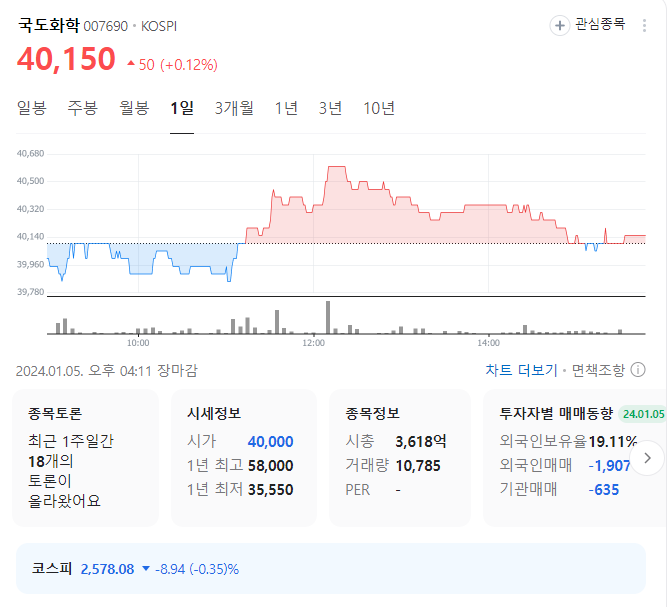Select the 1년 chart range tab
The image size is (667, 607).
286,108
